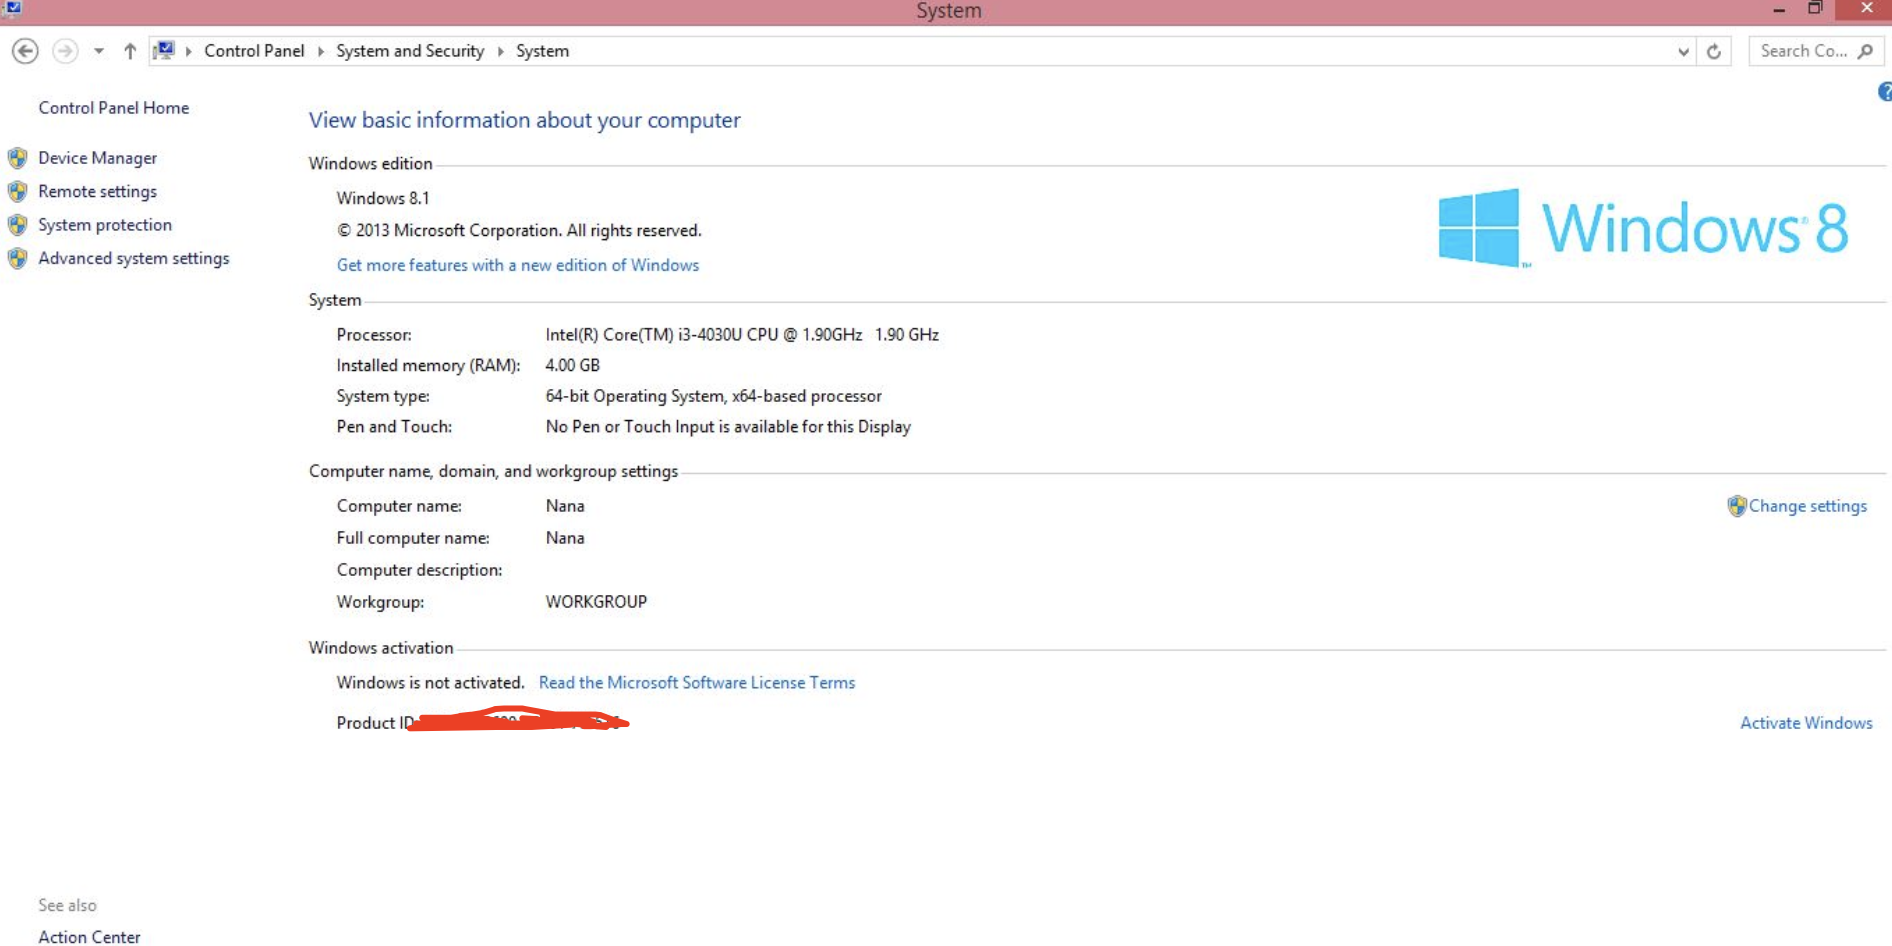This screenshot has width=1892, height=946.
Task: Click the Activate Windows link
Action: tap(1806, 723)
